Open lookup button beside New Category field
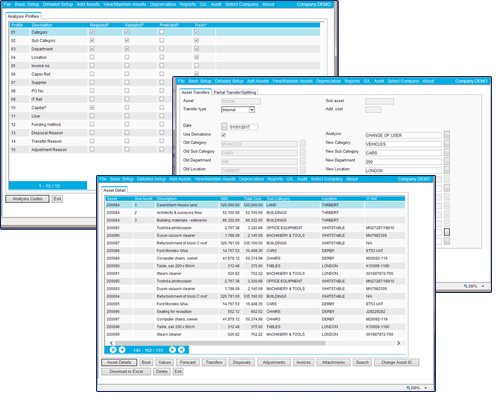The image size is (500, 400). (447, 144)
